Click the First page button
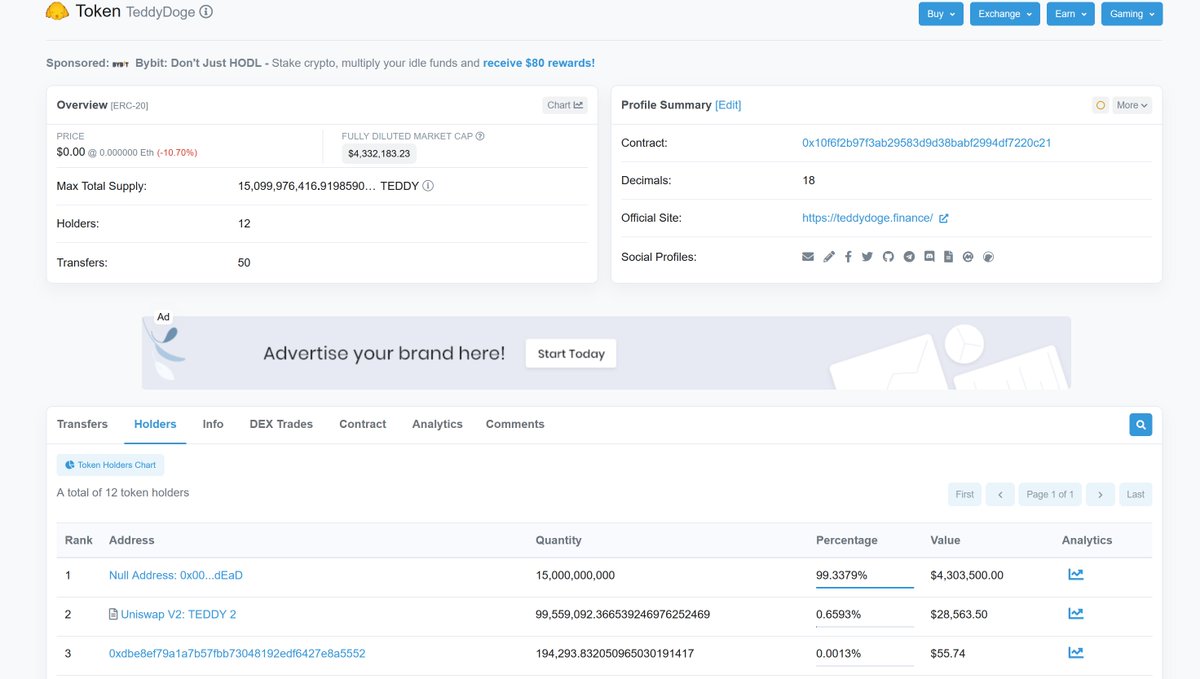 pyautogui.click(x=964, y=494)
